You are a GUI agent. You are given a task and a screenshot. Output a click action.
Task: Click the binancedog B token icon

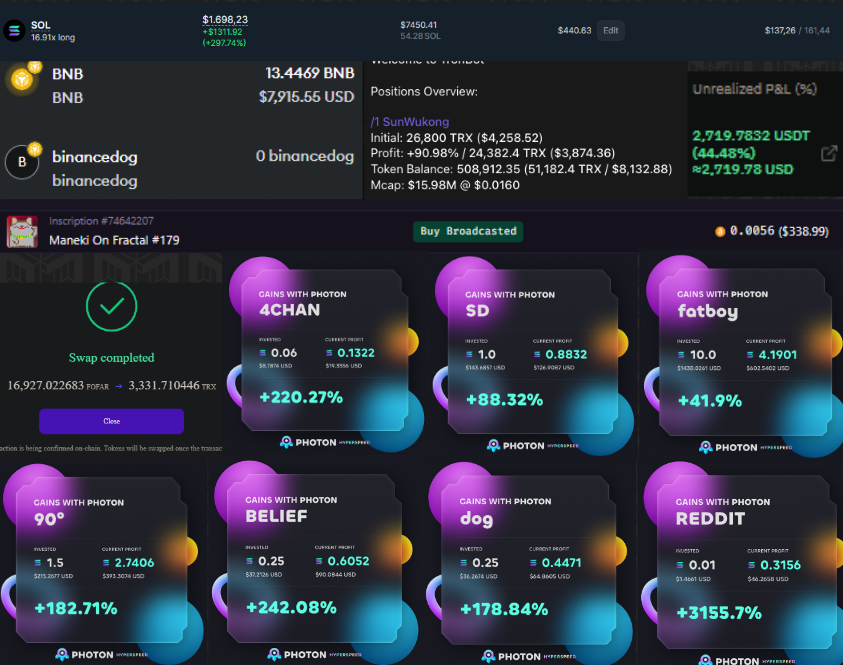click(22, 161)
